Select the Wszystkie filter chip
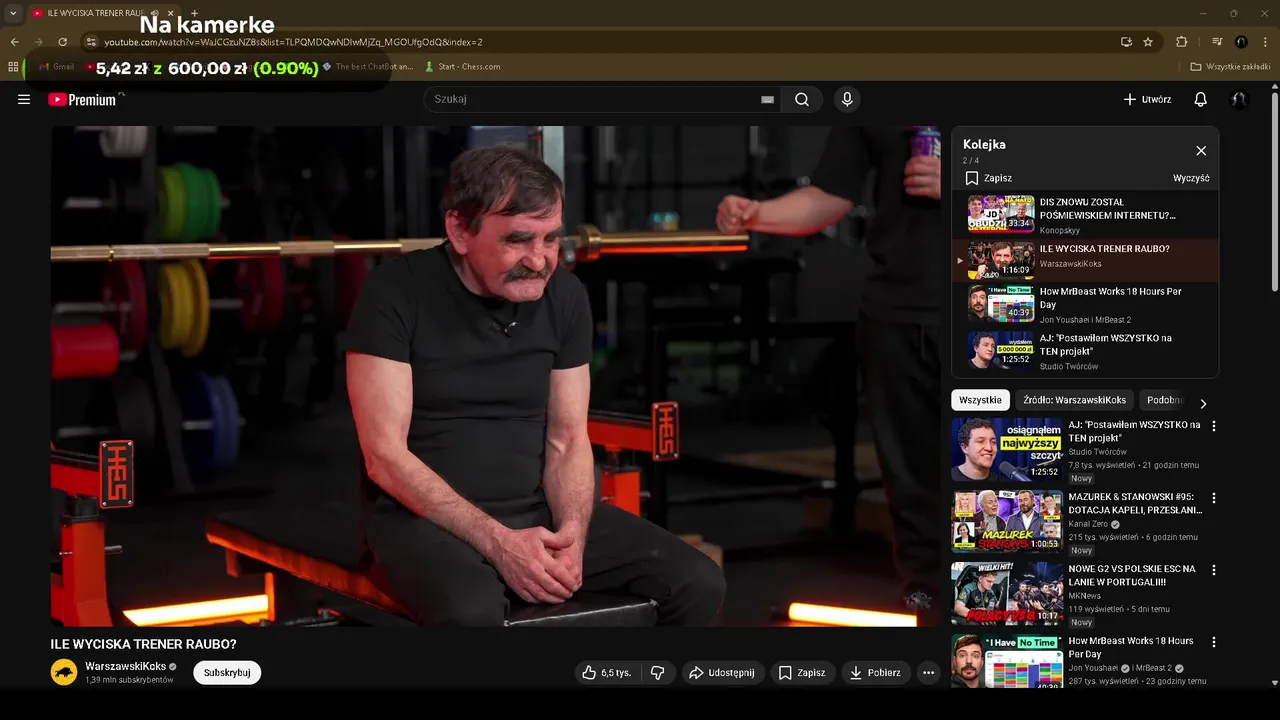The width and height of the screenshot is (1280, 720). (x=980, y=400)
